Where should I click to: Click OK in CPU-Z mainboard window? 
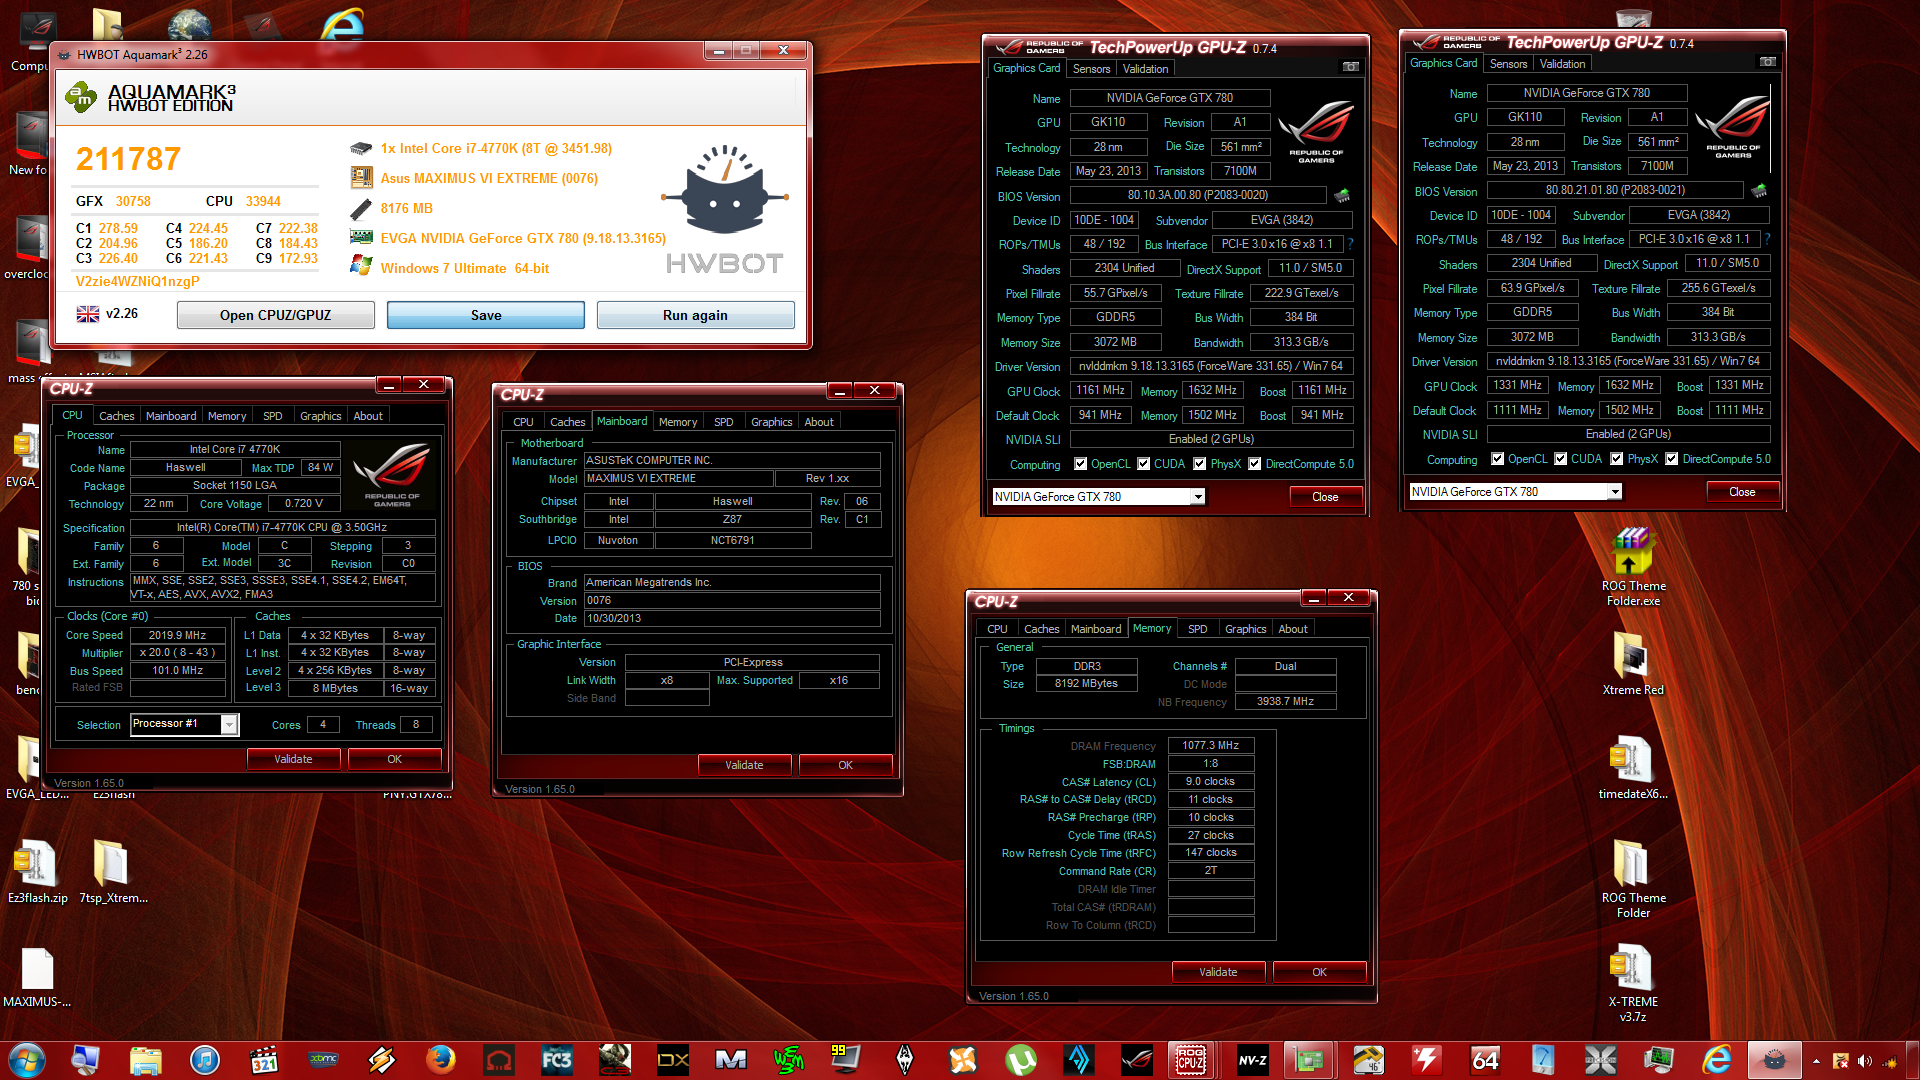tap(845, 765)
